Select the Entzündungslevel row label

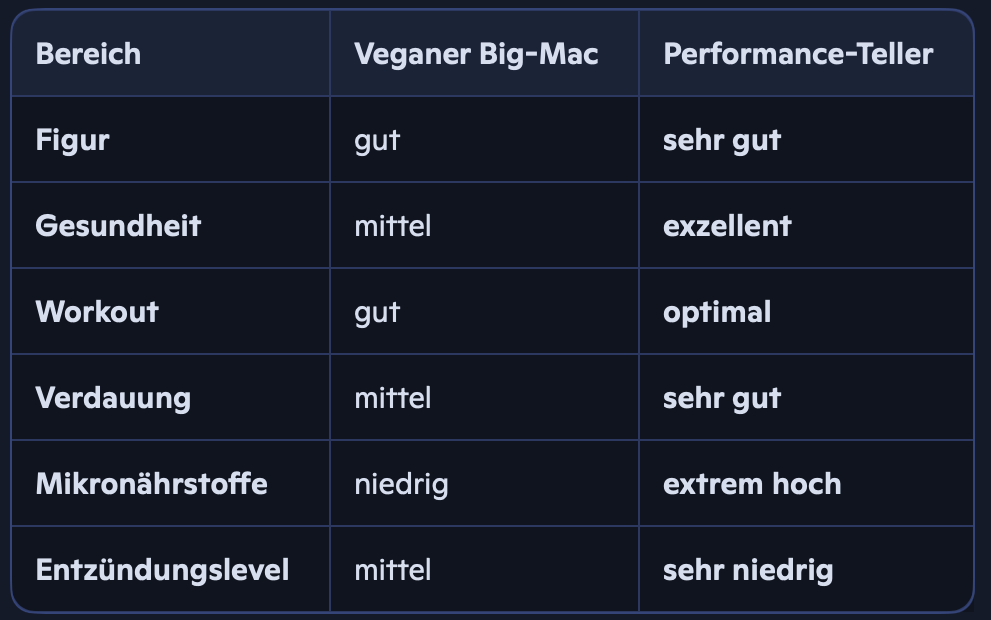coord(162,570)
